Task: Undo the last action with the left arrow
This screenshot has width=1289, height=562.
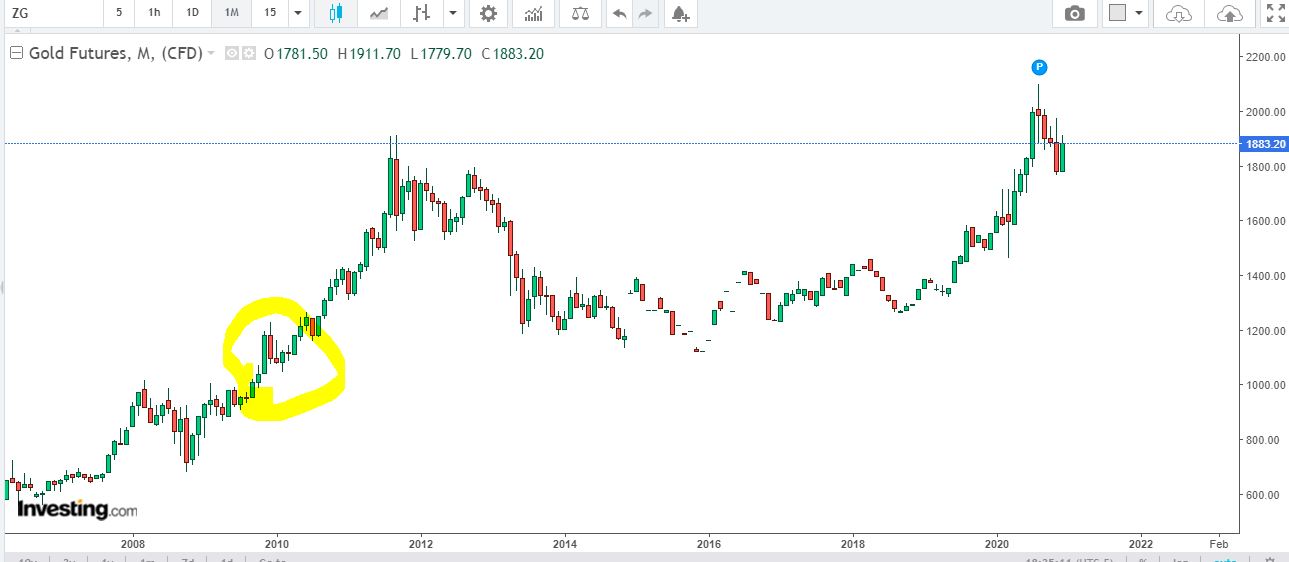Action: point(620,13)
